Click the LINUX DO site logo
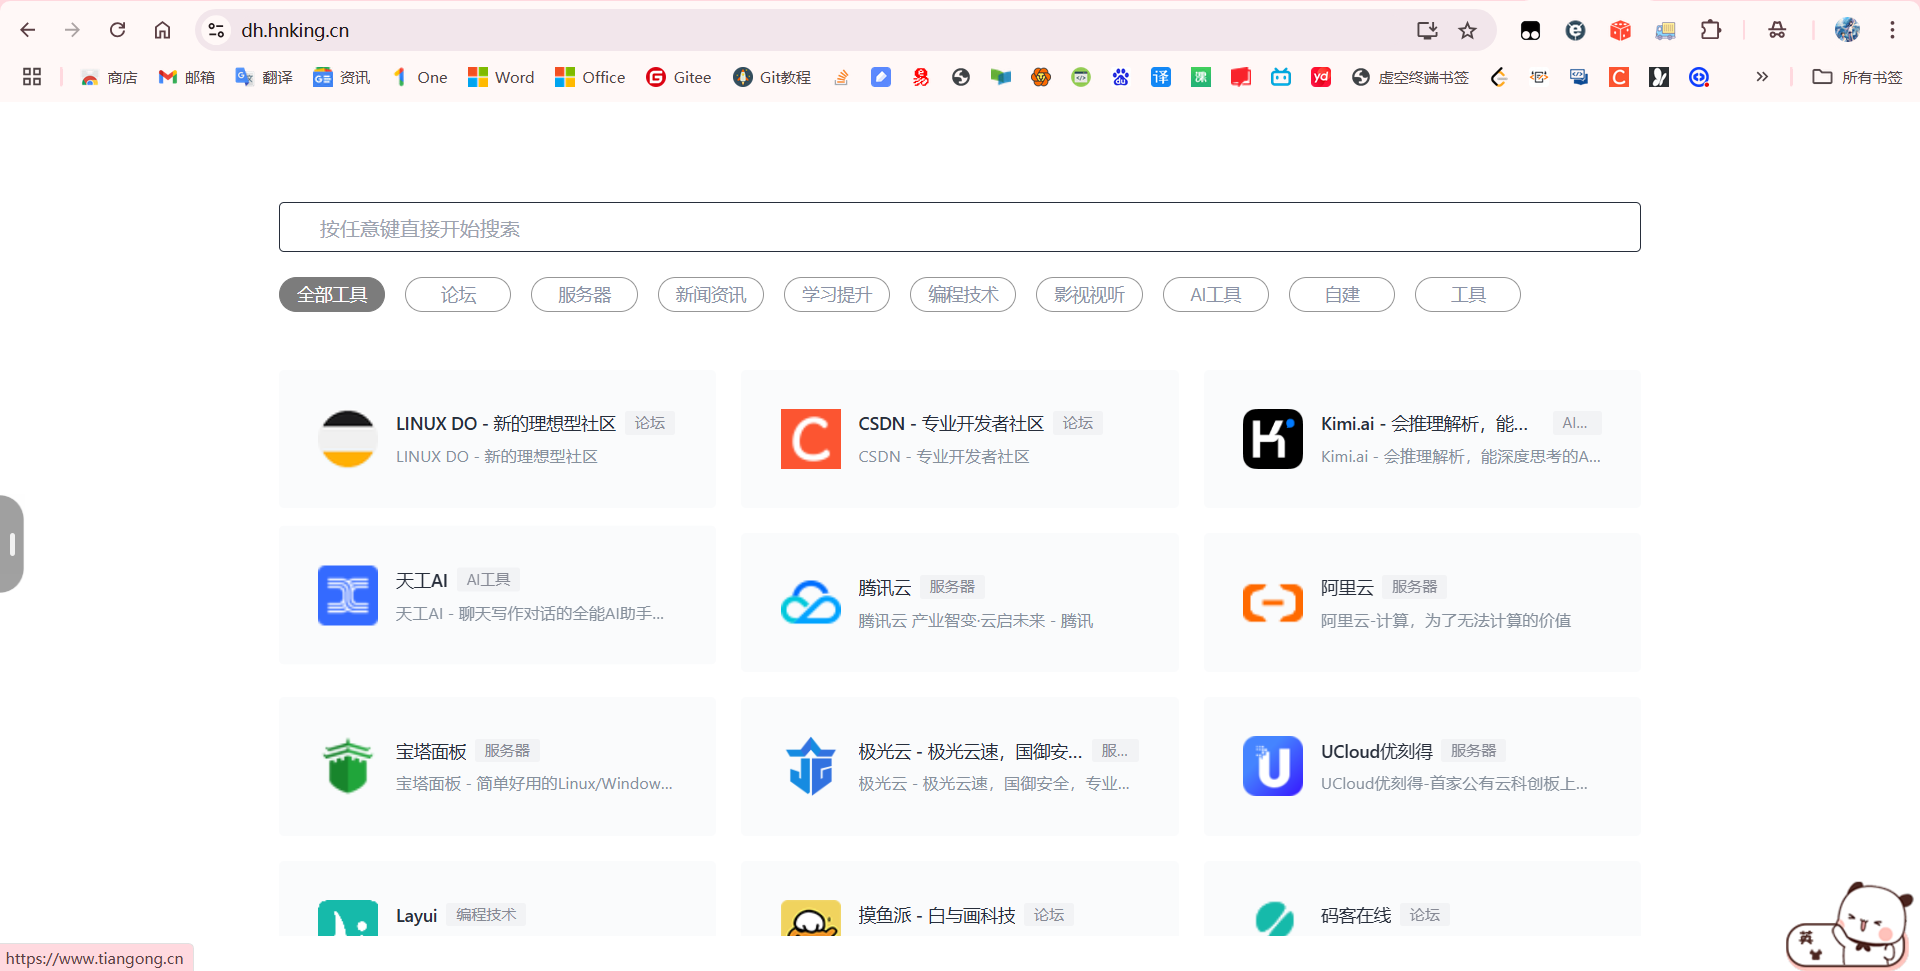The height and width of the screenshot is (971, 1920). pyautogui.click(x=348, y=439)
